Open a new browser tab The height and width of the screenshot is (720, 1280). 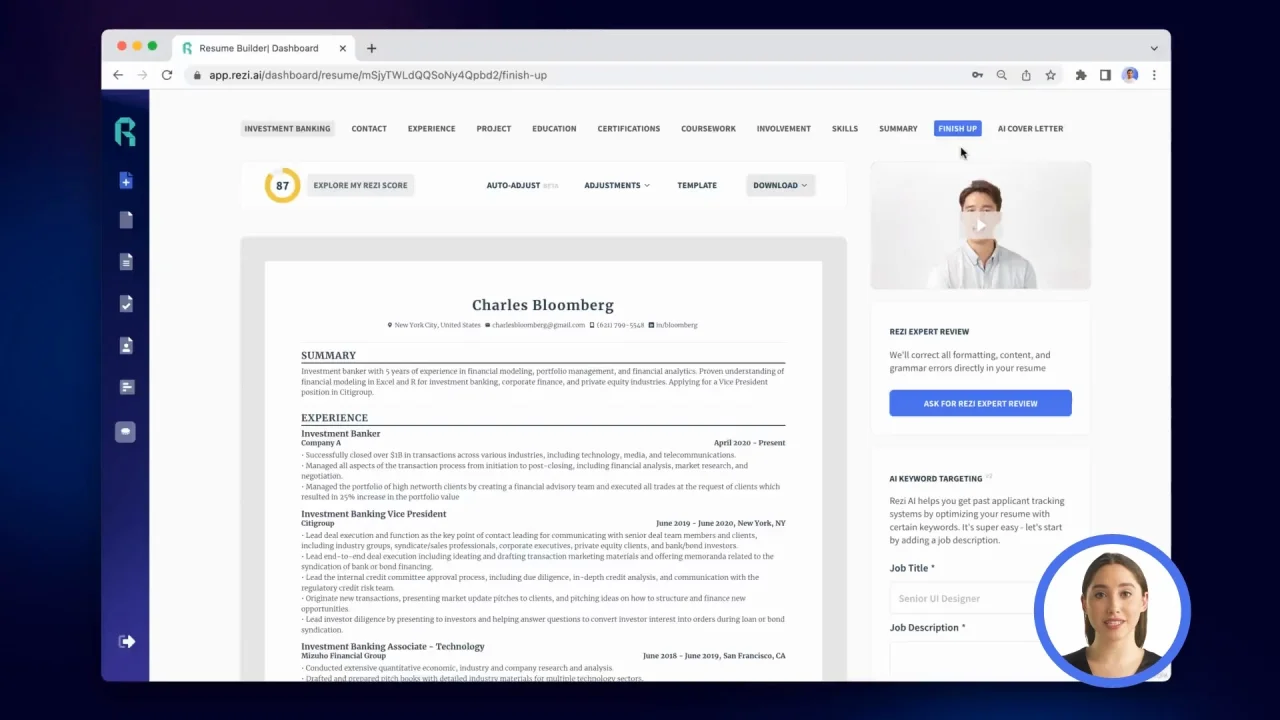372,48
